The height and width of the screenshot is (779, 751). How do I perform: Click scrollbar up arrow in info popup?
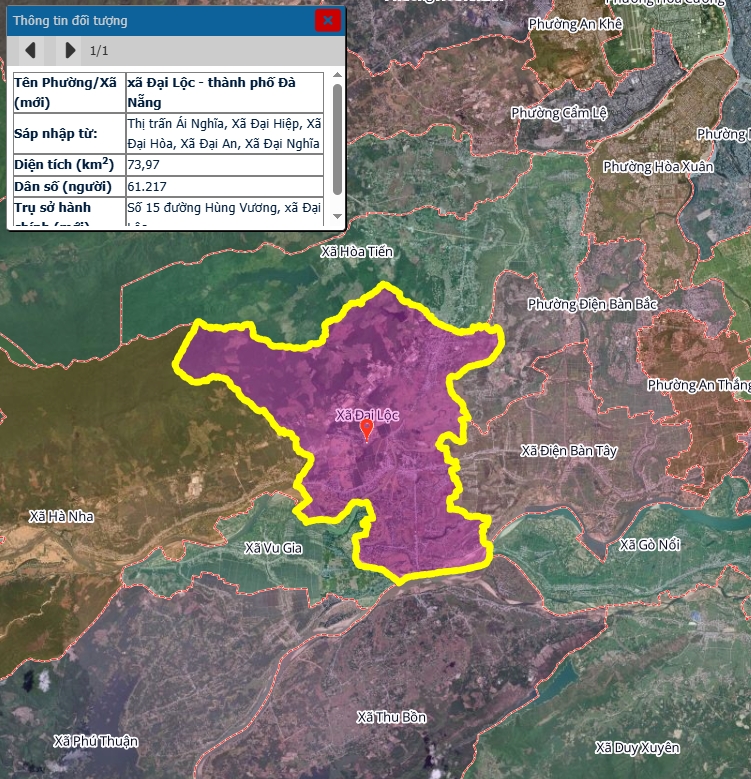[x=337, y=78]
